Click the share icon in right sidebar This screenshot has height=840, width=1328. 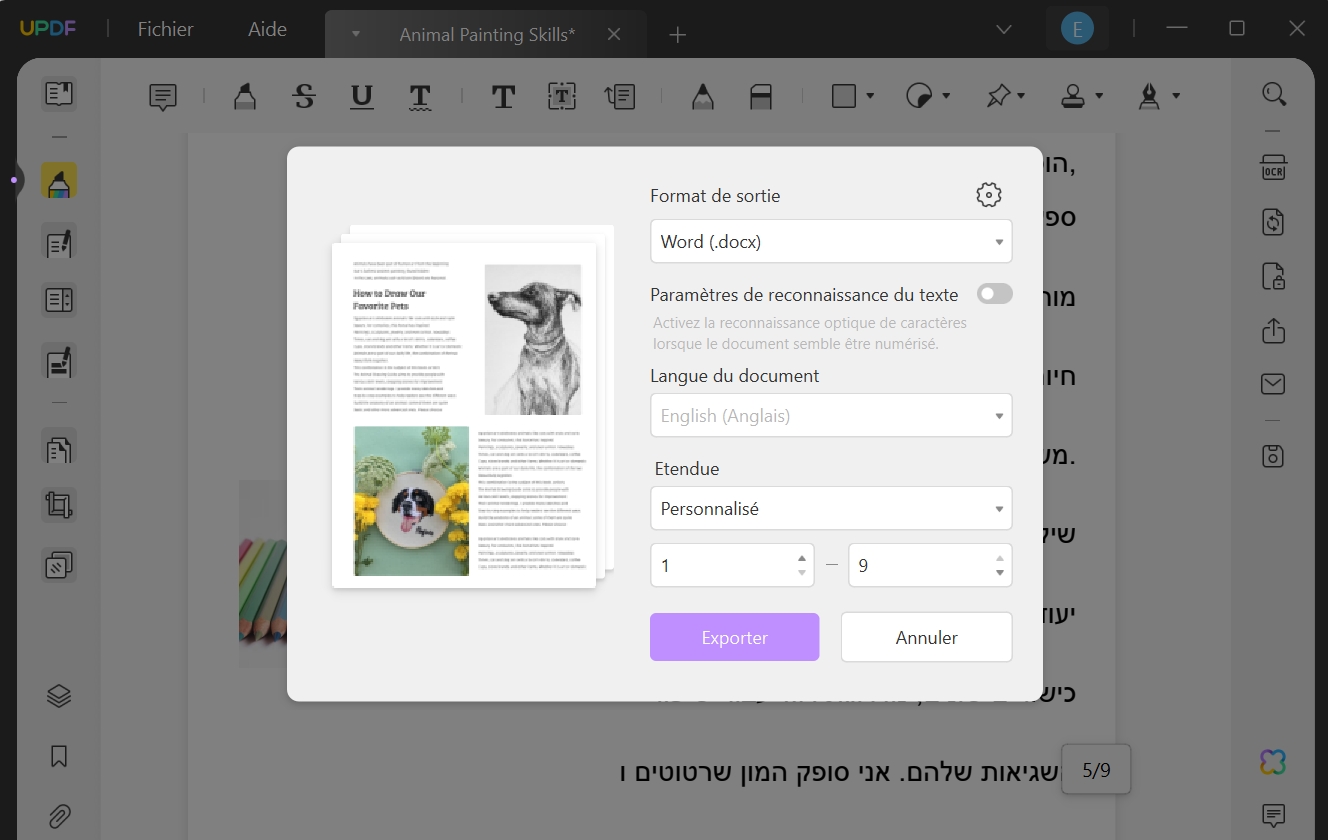[1273, 330]
